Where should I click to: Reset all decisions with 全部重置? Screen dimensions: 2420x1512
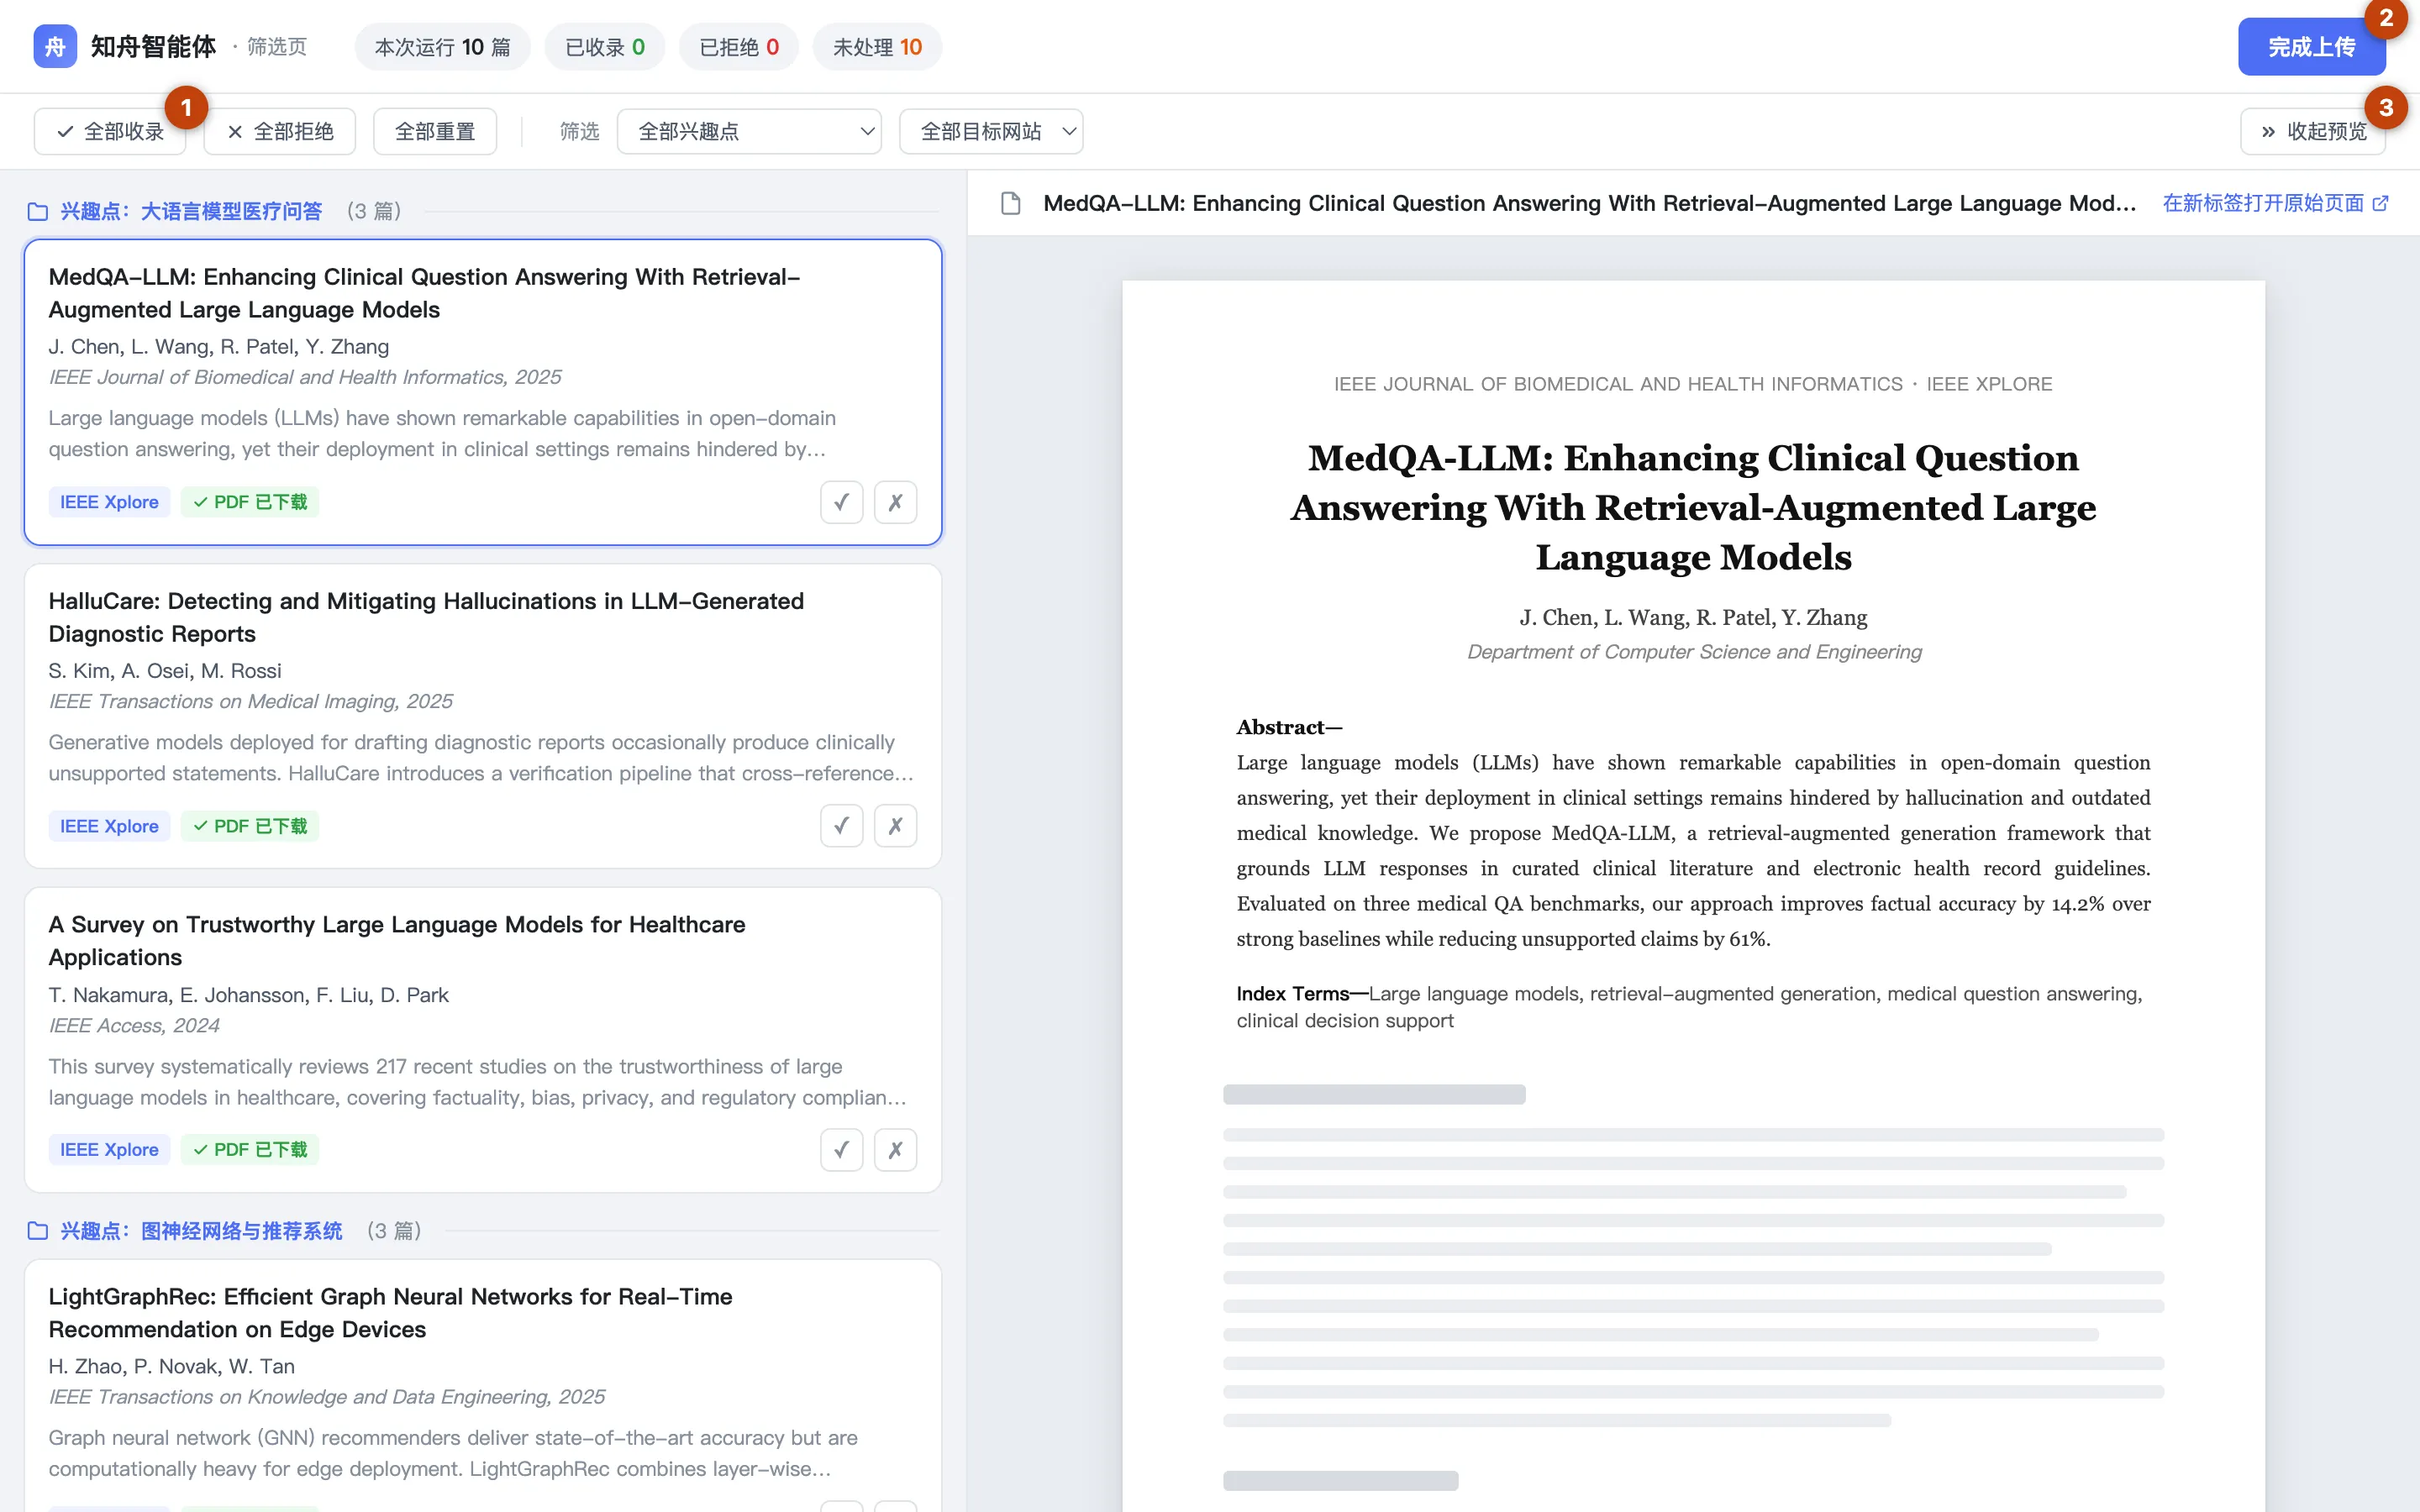(435, 131)
